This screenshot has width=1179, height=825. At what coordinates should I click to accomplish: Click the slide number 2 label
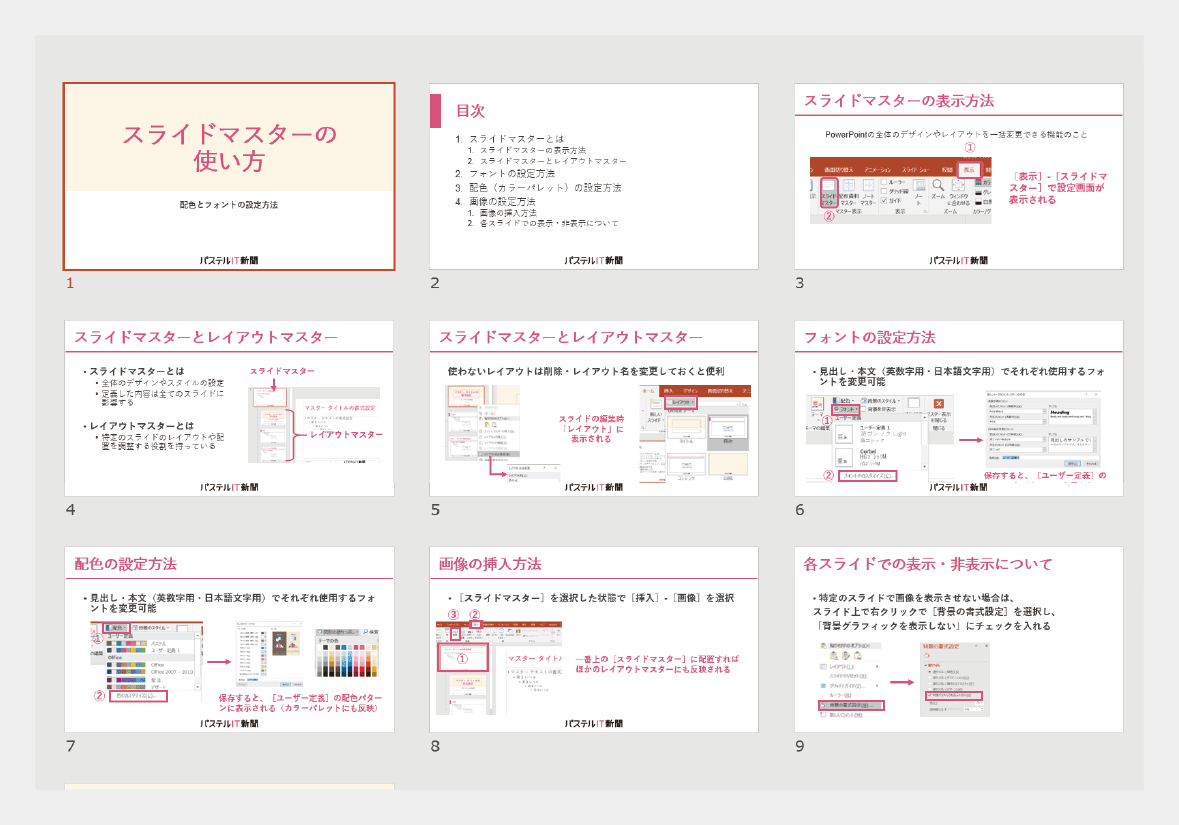pyautogui.click(x=435, y=284)
